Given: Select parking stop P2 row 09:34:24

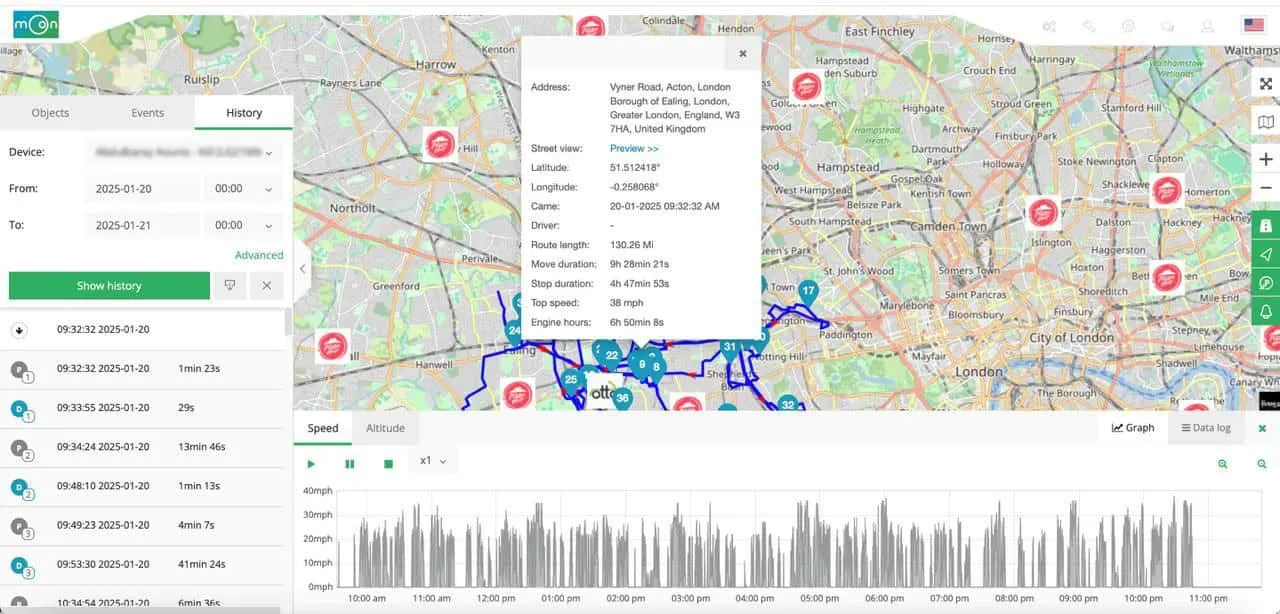Looking at the screenshot, I should pos(143,447).
